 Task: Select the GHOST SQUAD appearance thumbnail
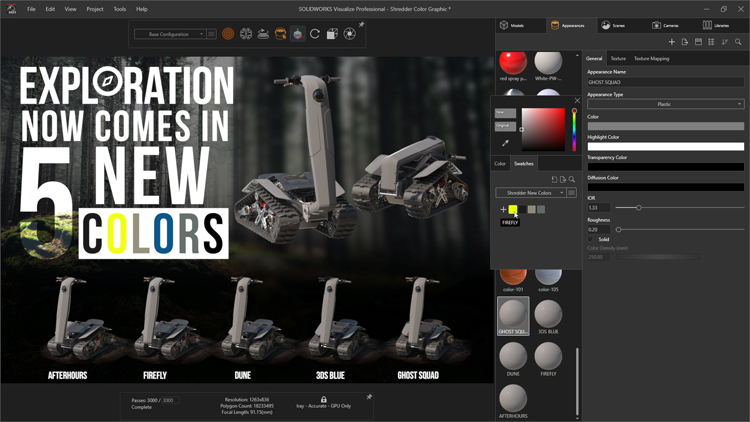(x=513, y=316)
